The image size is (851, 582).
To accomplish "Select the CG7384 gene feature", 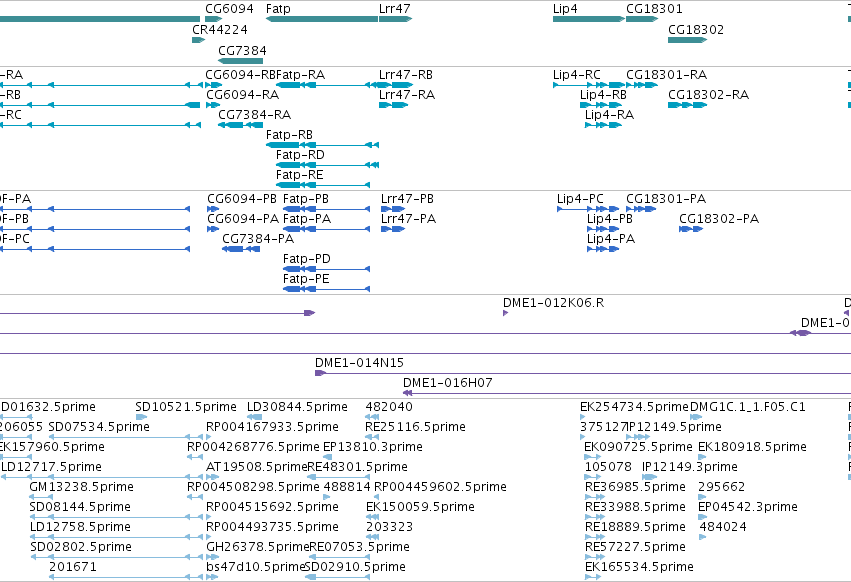I will coord(240,61).
